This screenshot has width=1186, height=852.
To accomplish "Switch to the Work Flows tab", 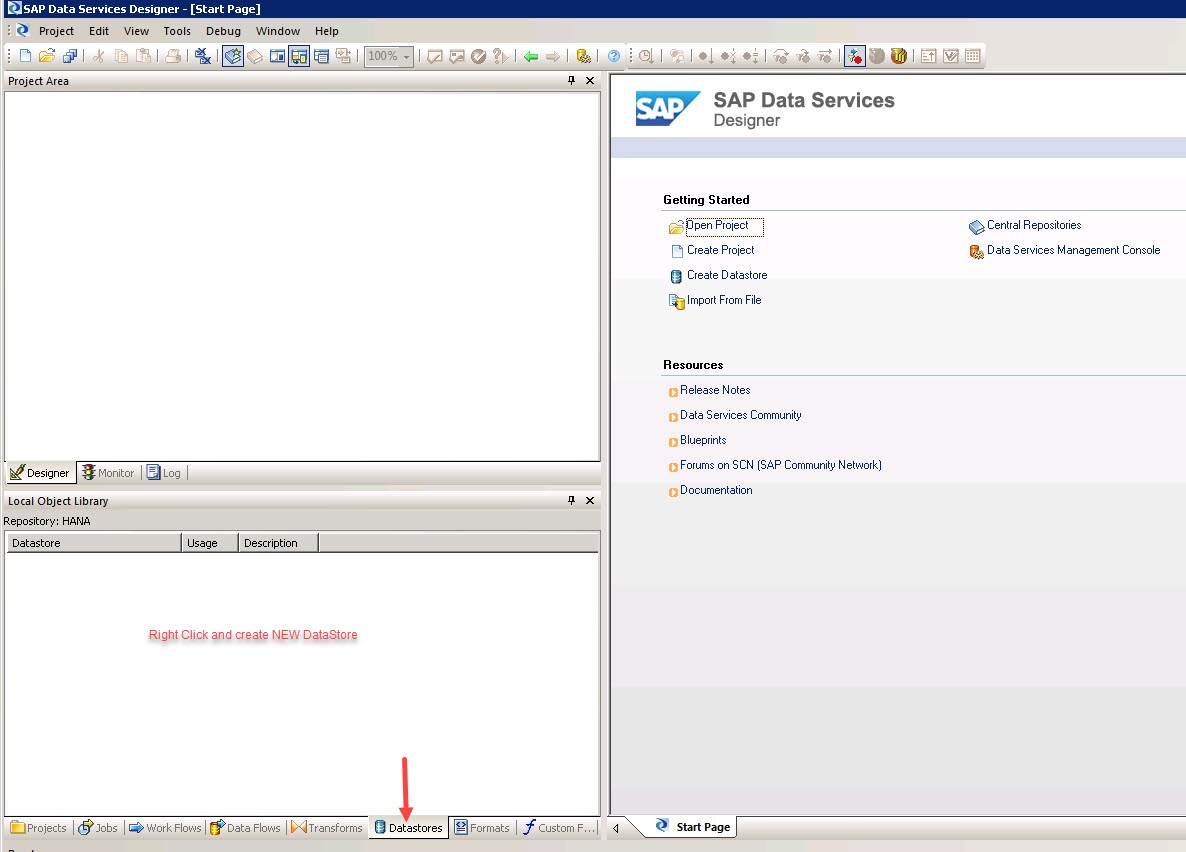I will 165,828.
